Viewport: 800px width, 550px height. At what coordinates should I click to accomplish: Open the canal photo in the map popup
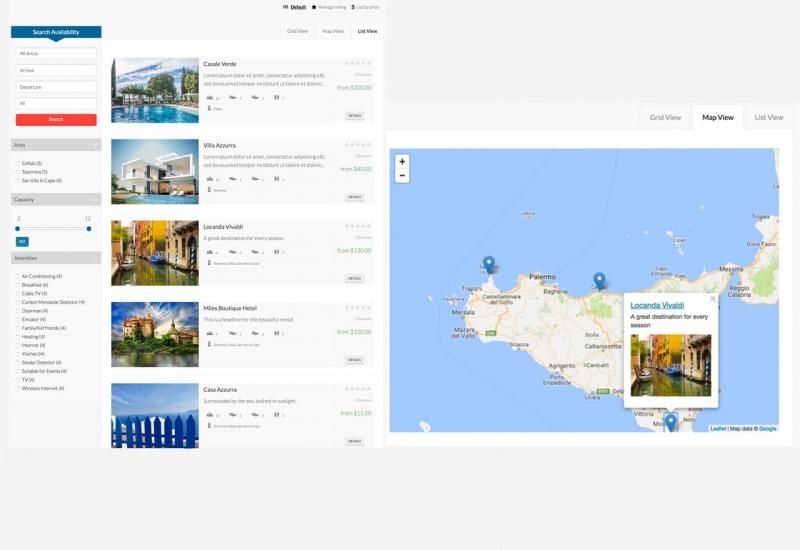(x=671, y=365)
